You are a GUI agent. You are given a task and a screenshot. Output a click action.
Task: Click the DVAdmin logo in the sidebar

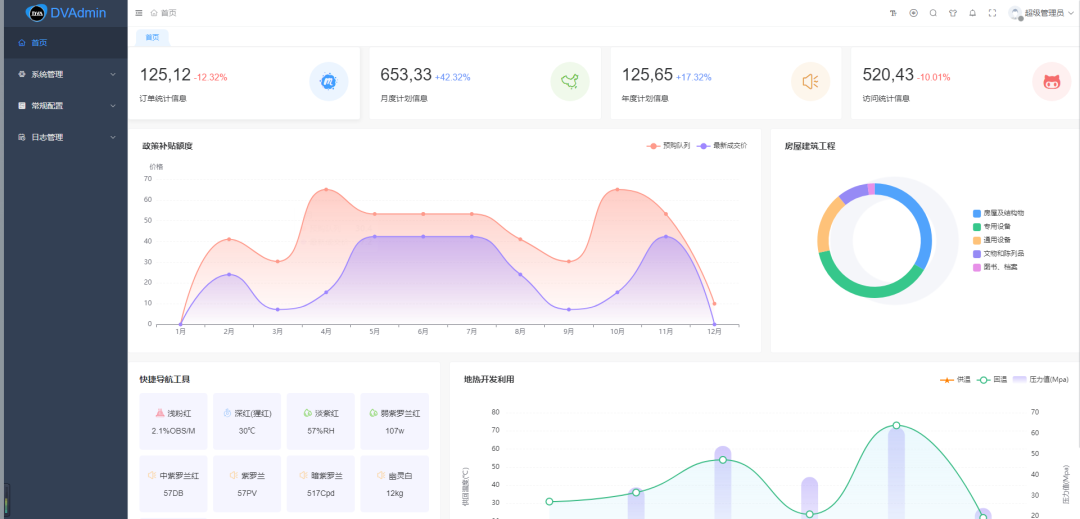65,12
